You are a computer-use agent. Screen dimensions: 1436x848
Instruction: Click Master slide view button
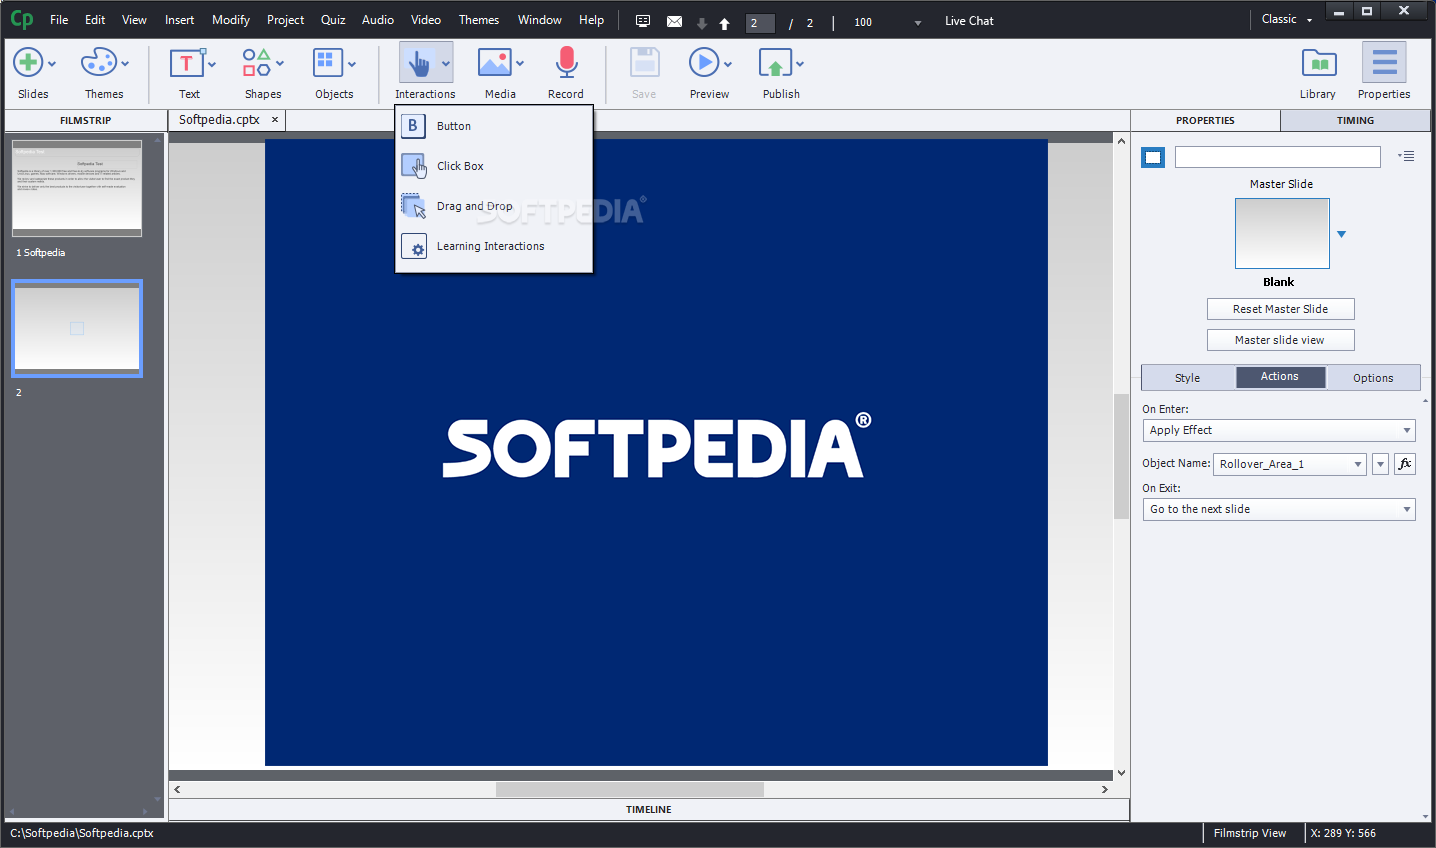pyautogui.click(x=1280, y=340)
